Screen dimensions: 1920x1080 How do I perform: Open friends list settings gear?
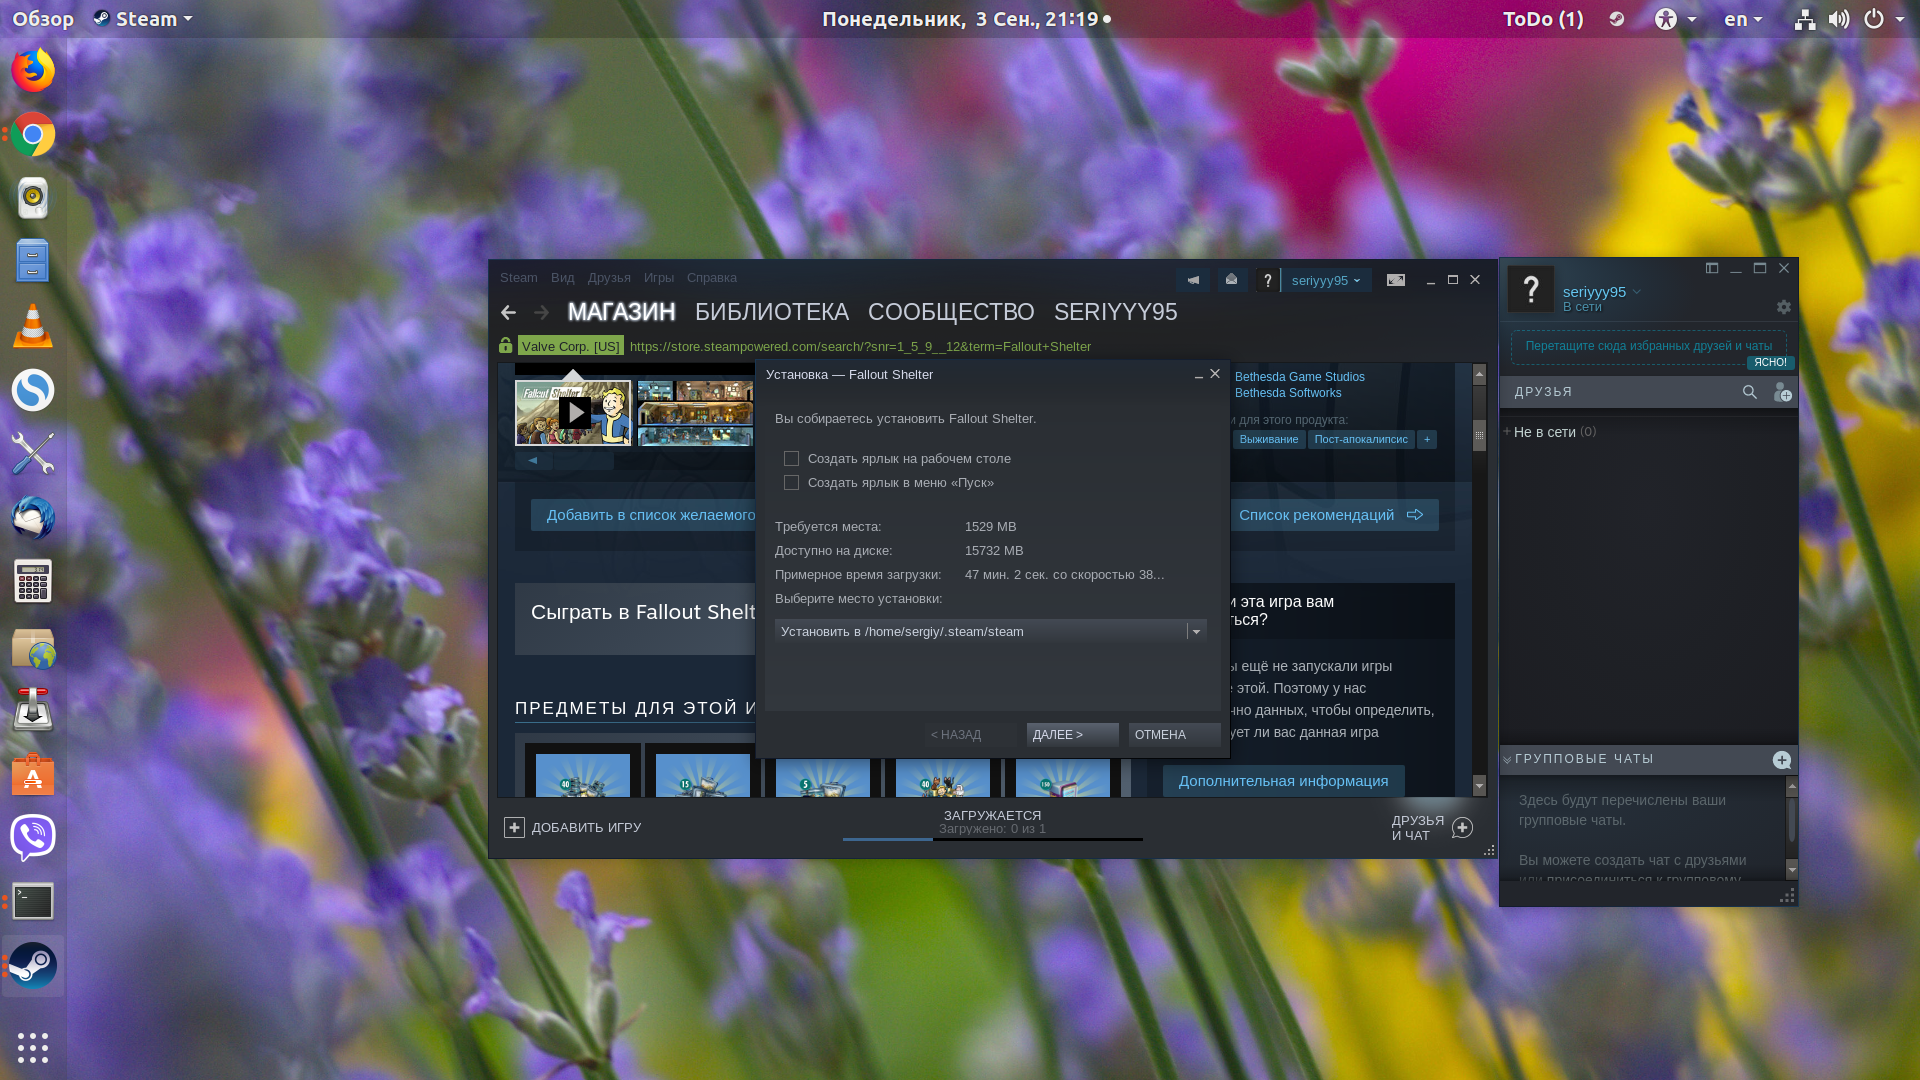(x=1783, y=307)
